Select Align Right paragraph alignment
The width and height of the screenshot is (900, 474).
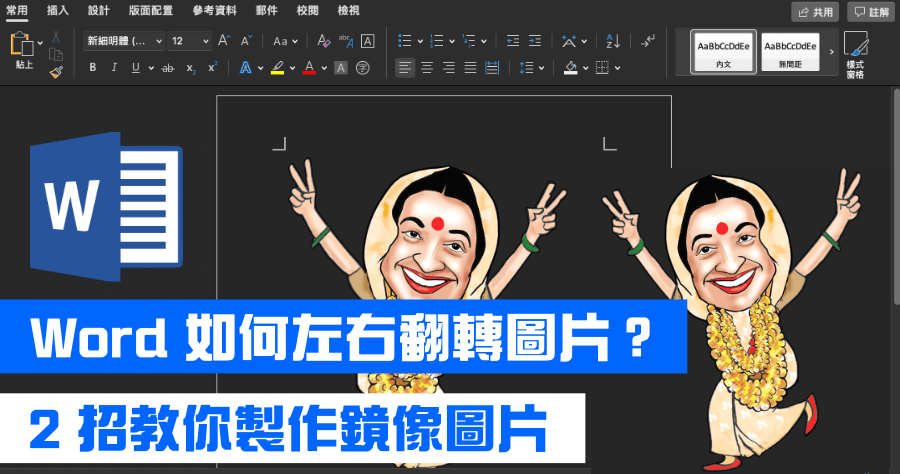click(448, 68)
